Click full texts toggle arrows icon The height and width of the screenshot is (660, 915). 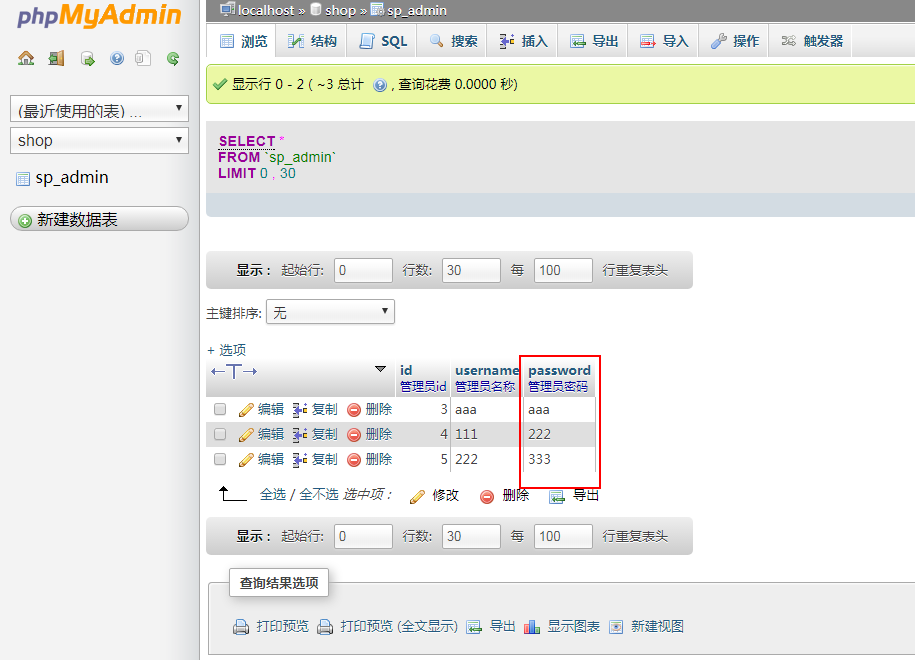[x=234, y=371]
